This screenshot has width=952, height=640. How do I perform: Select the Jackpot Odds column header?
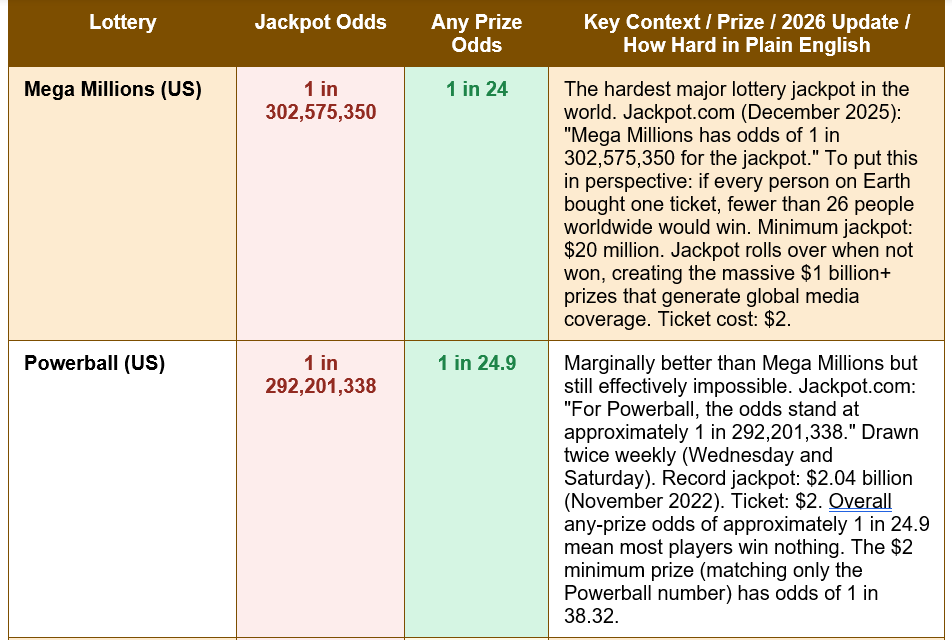click(321, 22)
